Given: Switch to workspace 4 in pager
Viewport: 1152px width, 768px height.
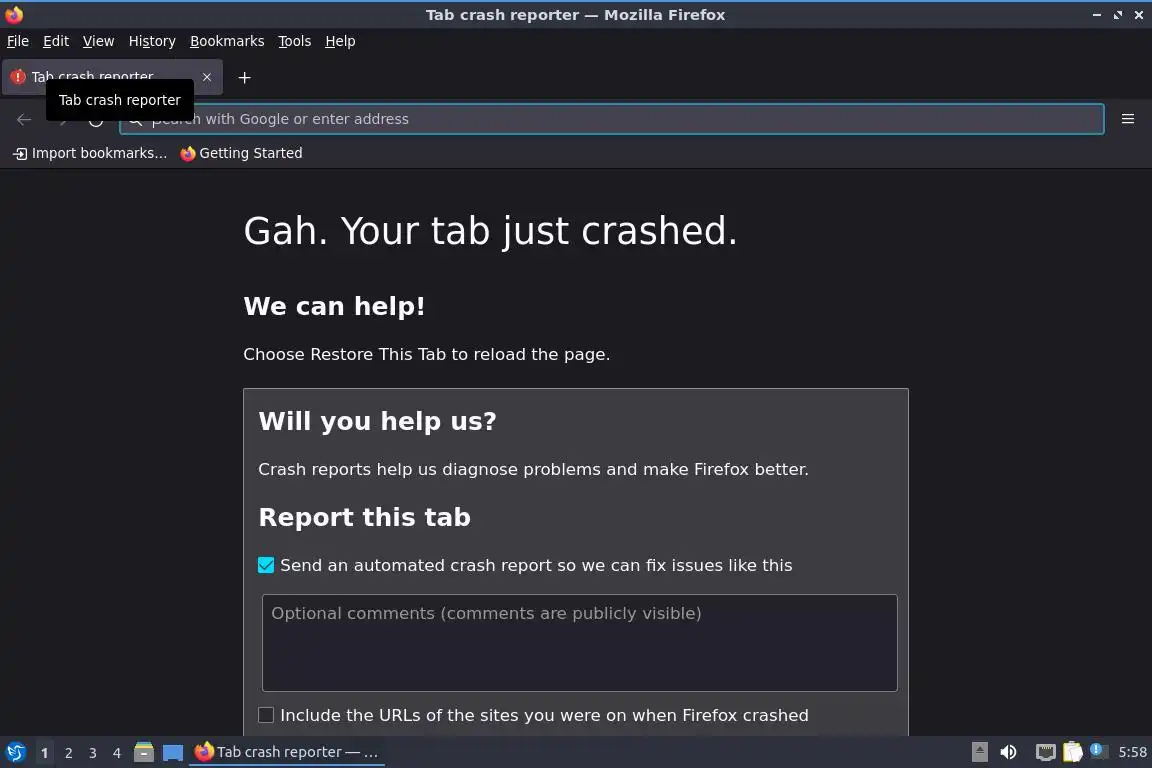Looking at the screenshot, I should point(117,753).
